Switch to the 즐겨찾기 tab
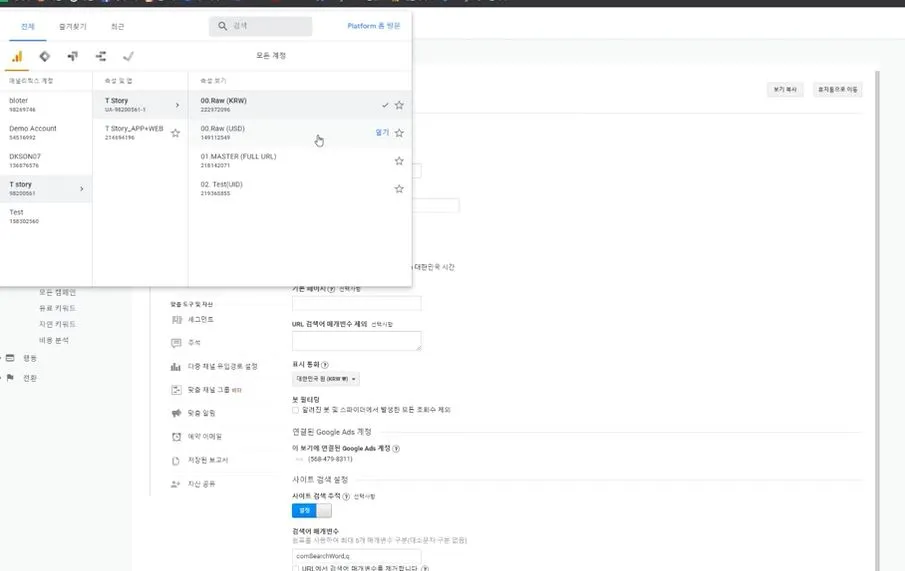Screen dimensions: 905x571 pyautogui.click(x=73, y=27)
